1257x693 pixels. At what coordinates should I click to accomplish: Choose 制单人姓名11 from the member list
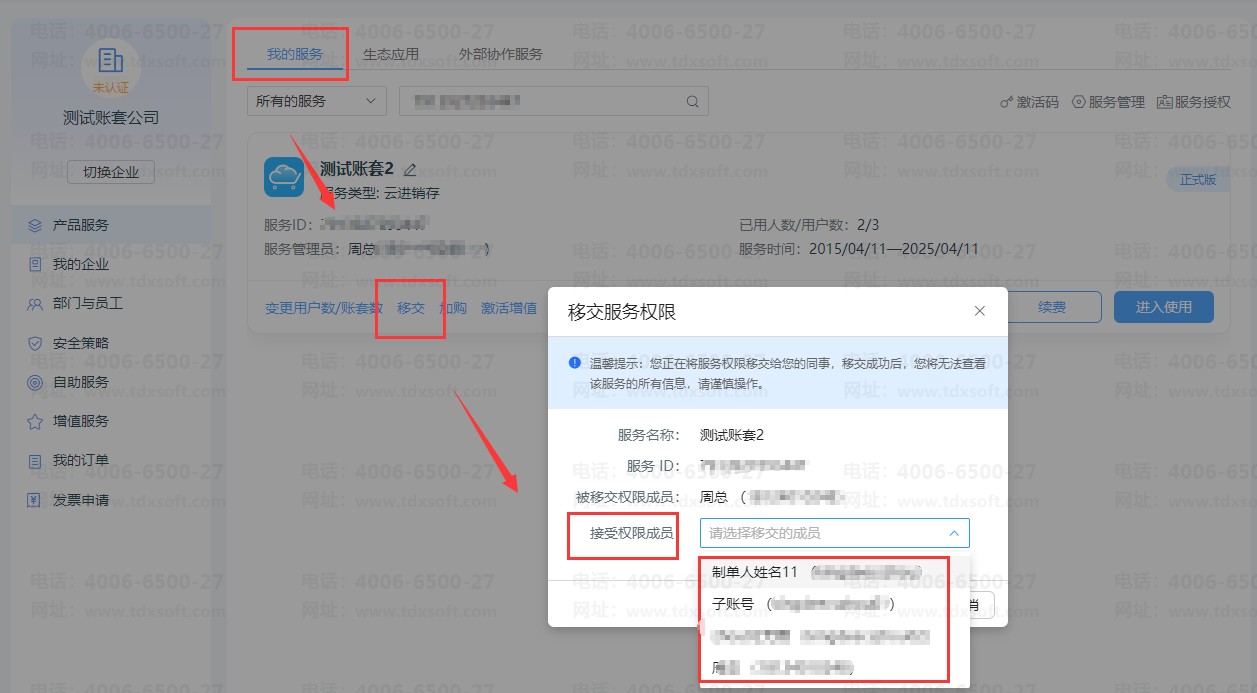click(835, 572)
